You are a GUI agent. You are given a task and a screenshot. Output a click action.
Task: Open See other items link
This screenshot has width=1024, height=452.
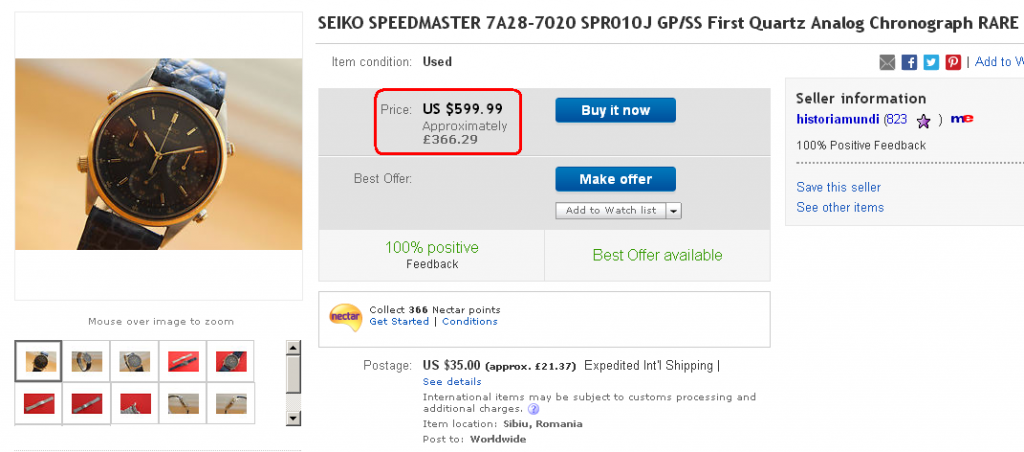[840, 207]
